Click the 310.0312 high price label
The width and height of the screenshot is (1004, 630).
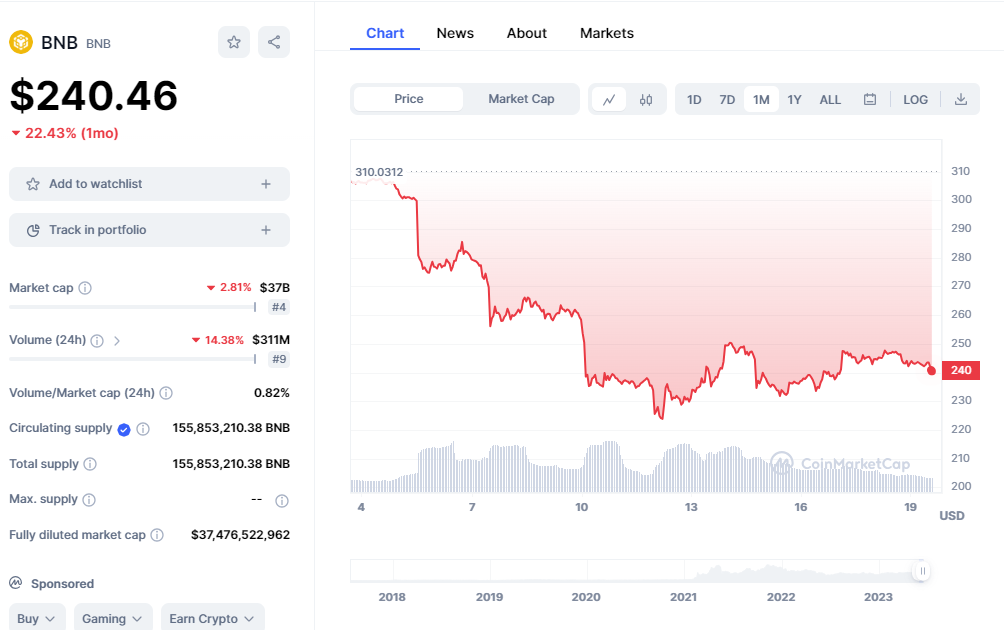pyautogui.click(x=379, y=172)
